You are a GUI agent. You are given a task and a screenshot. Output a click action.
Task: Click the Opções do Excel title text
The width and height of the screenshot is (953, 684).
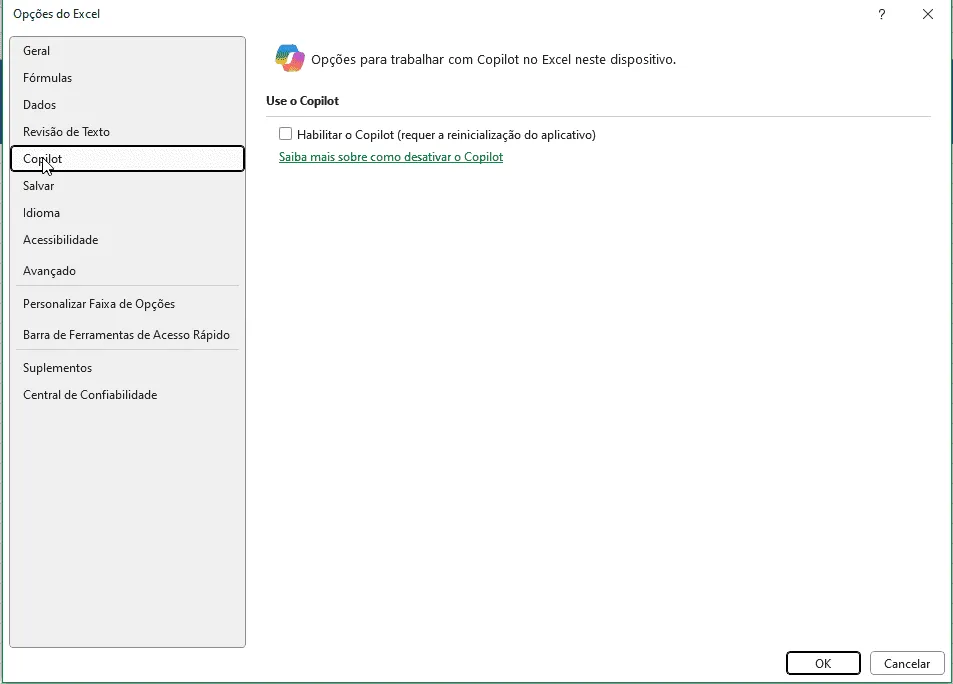(57, 14)
